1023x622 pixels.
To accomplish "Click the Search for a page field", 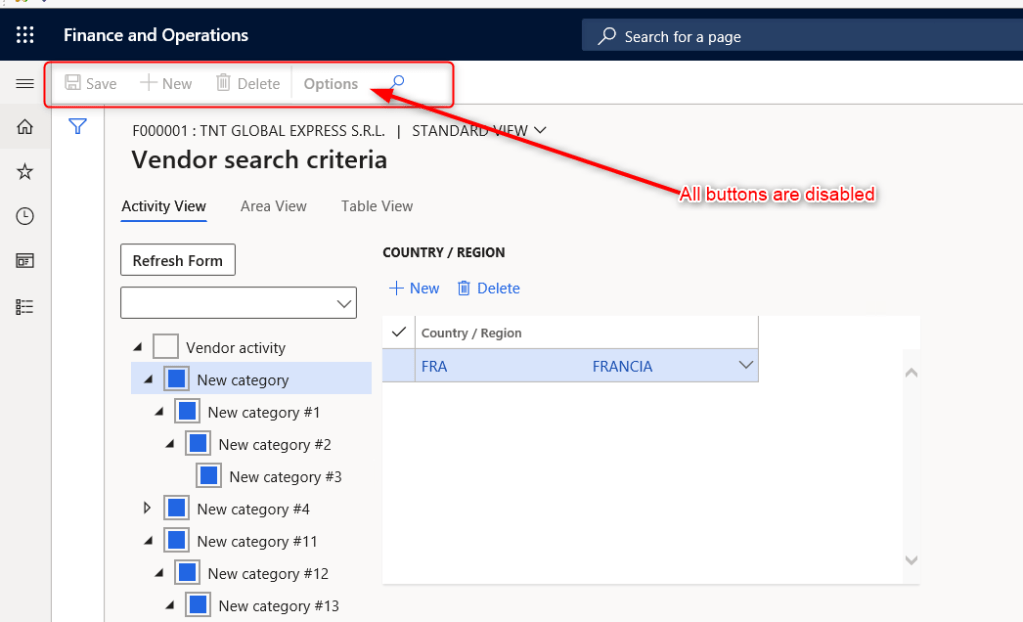I will (800, 36).
